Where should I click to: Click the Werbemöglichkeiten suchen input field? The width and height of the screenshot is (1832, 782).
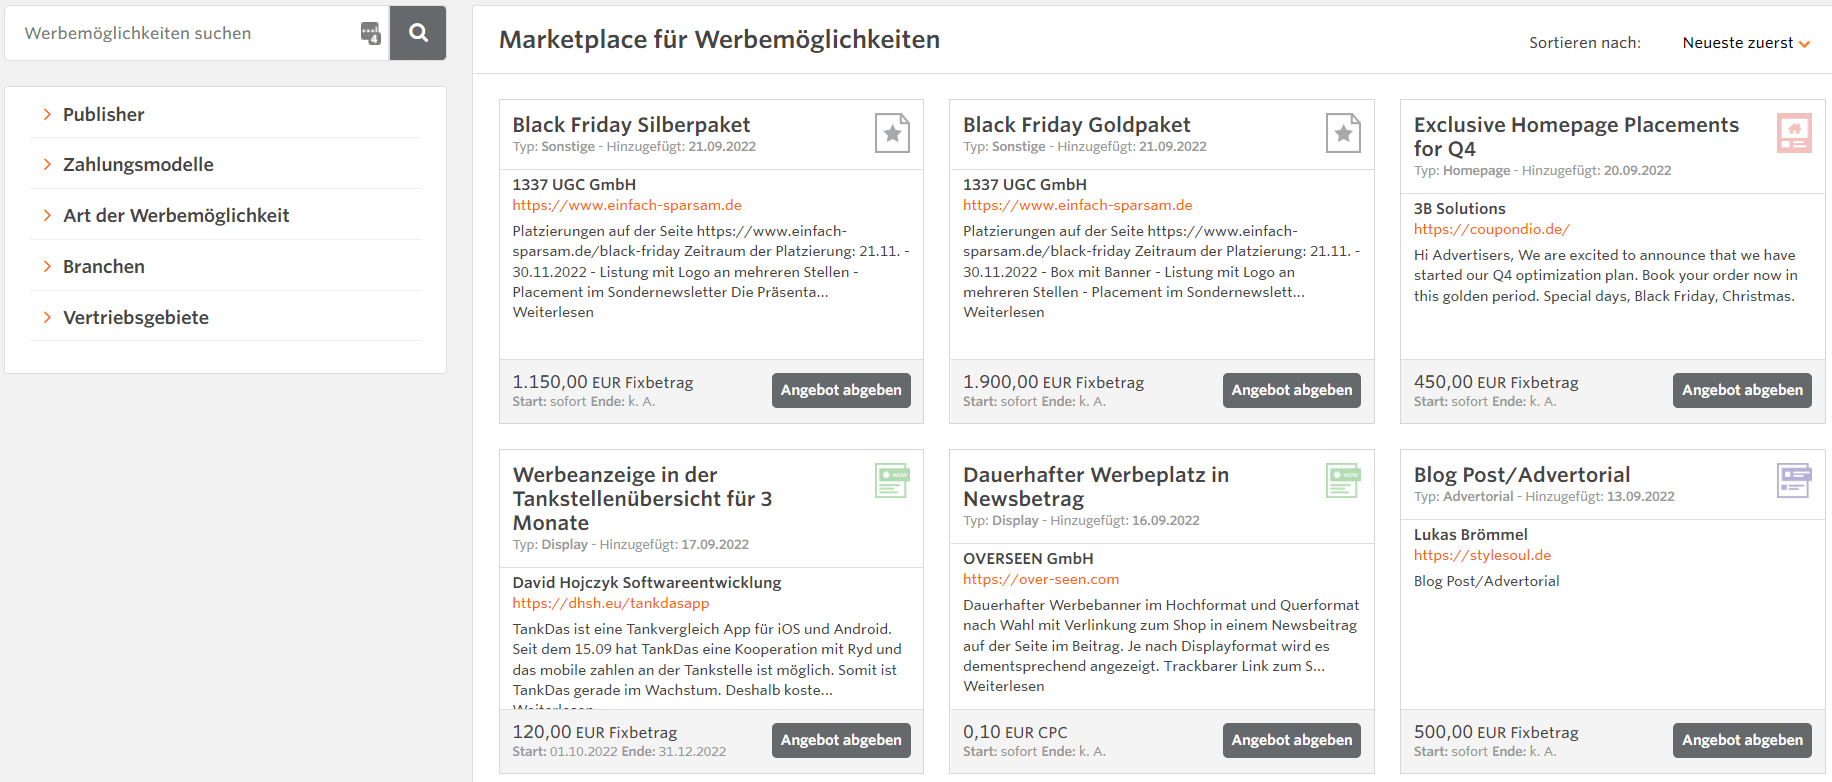pos(185,33)
